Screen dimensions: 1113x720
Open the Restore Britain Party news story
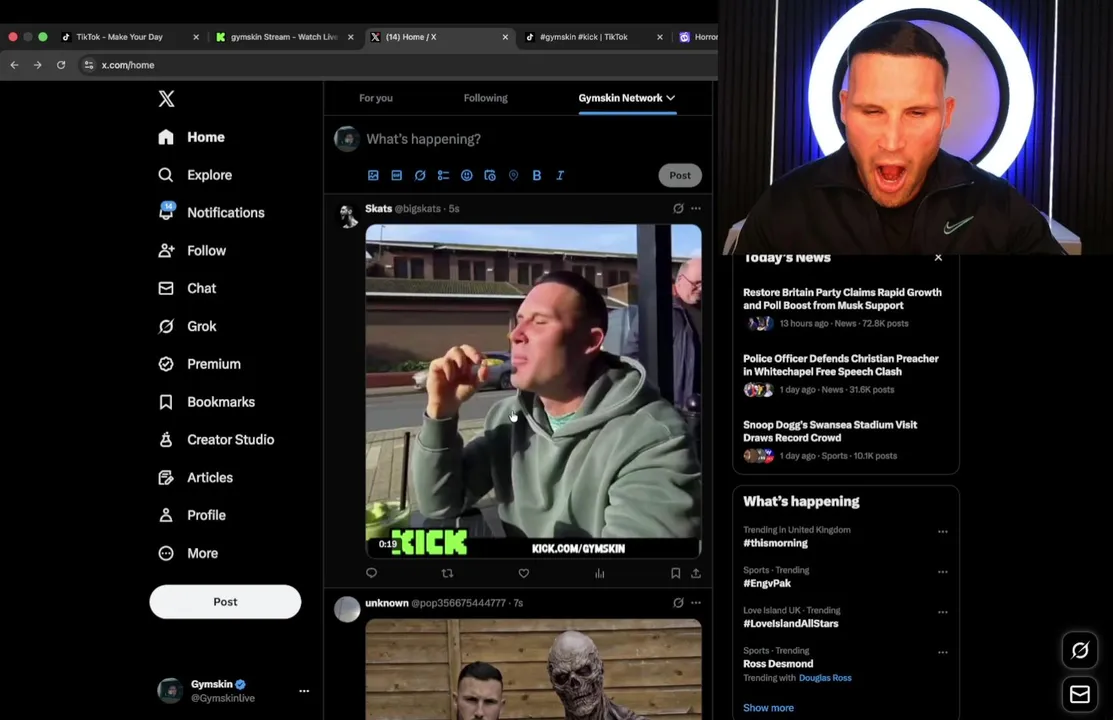click(x=843, y=299)
